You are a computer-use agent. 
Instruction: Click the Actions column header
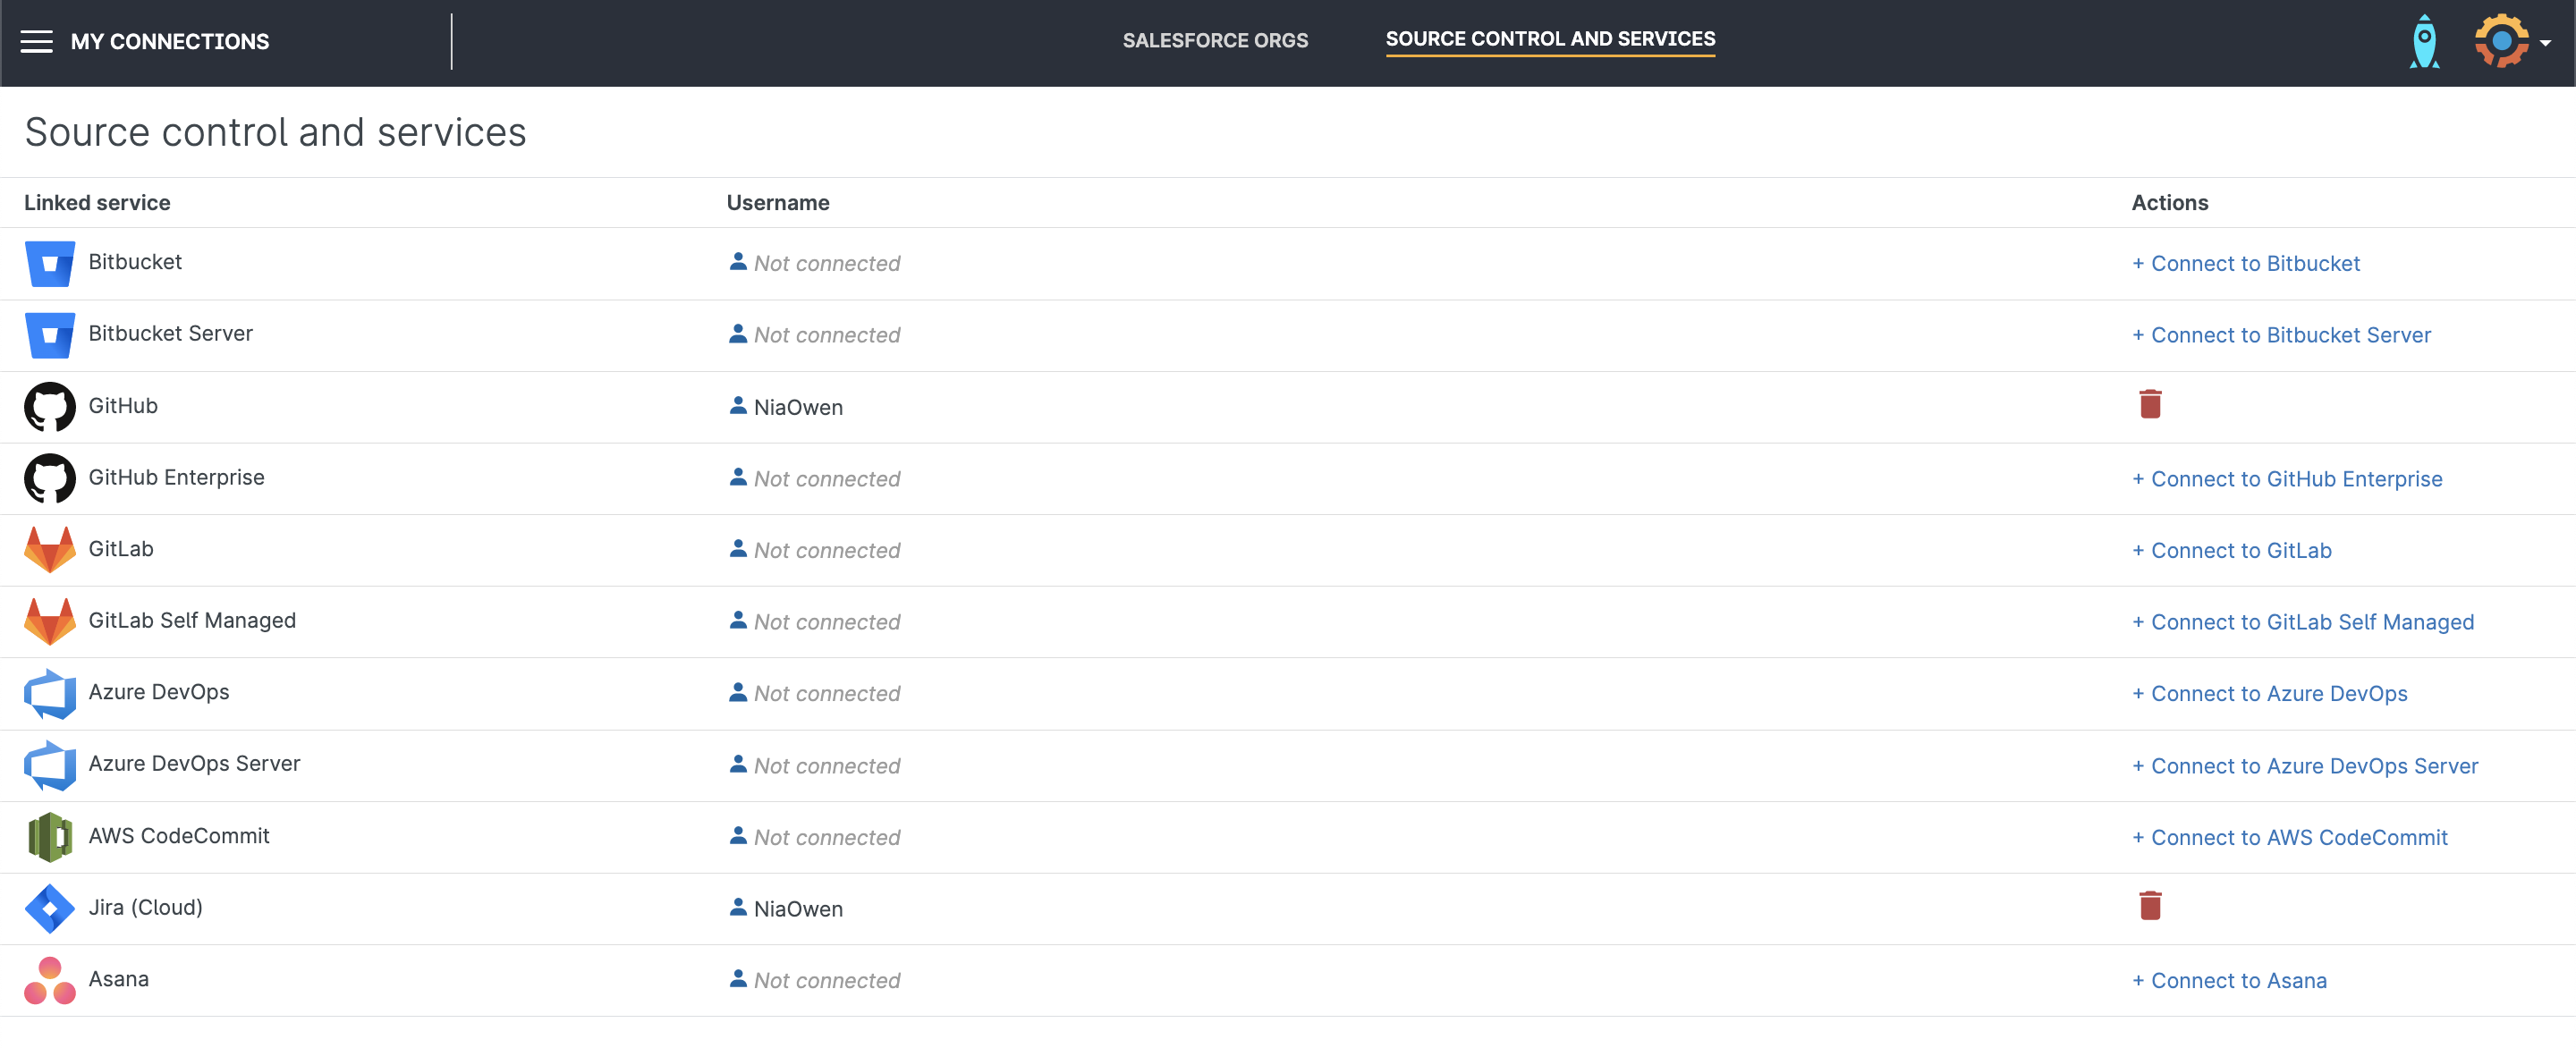click(x=2170, y=203)
